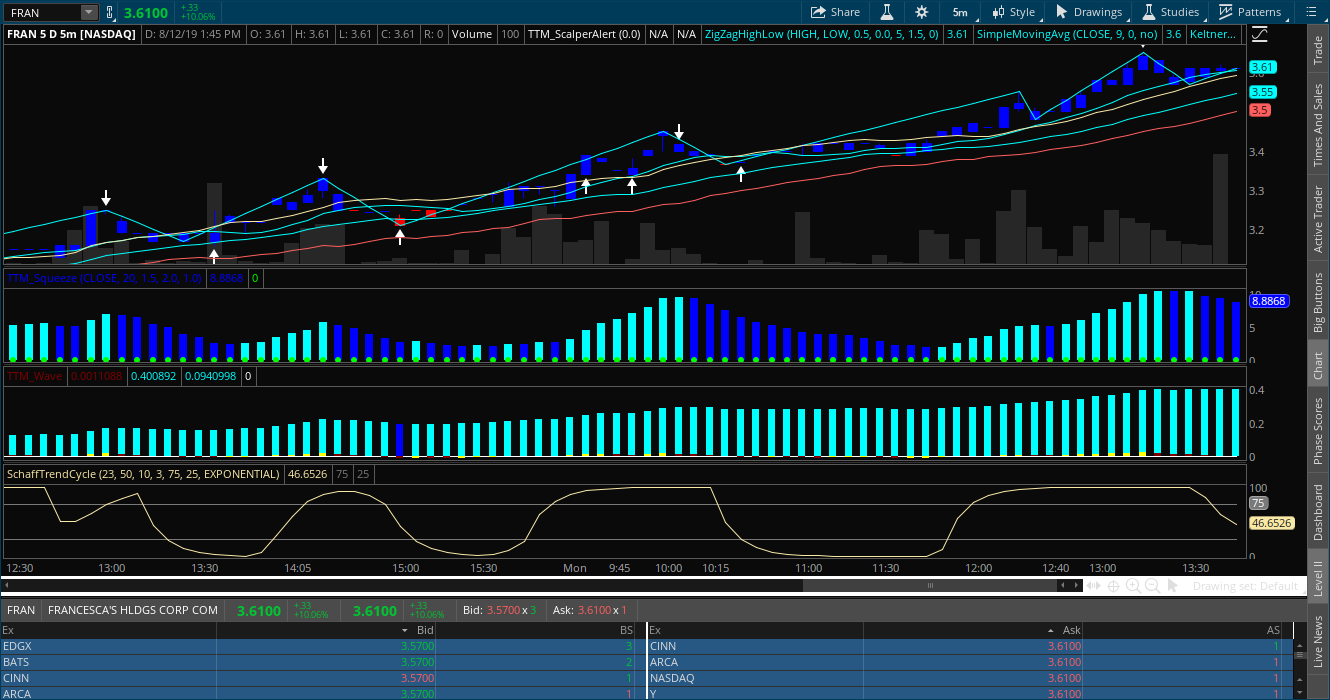Open chart settings gear icon
Image resolution: width=1330 pixels, height=700 pixels.
[921, 12]
